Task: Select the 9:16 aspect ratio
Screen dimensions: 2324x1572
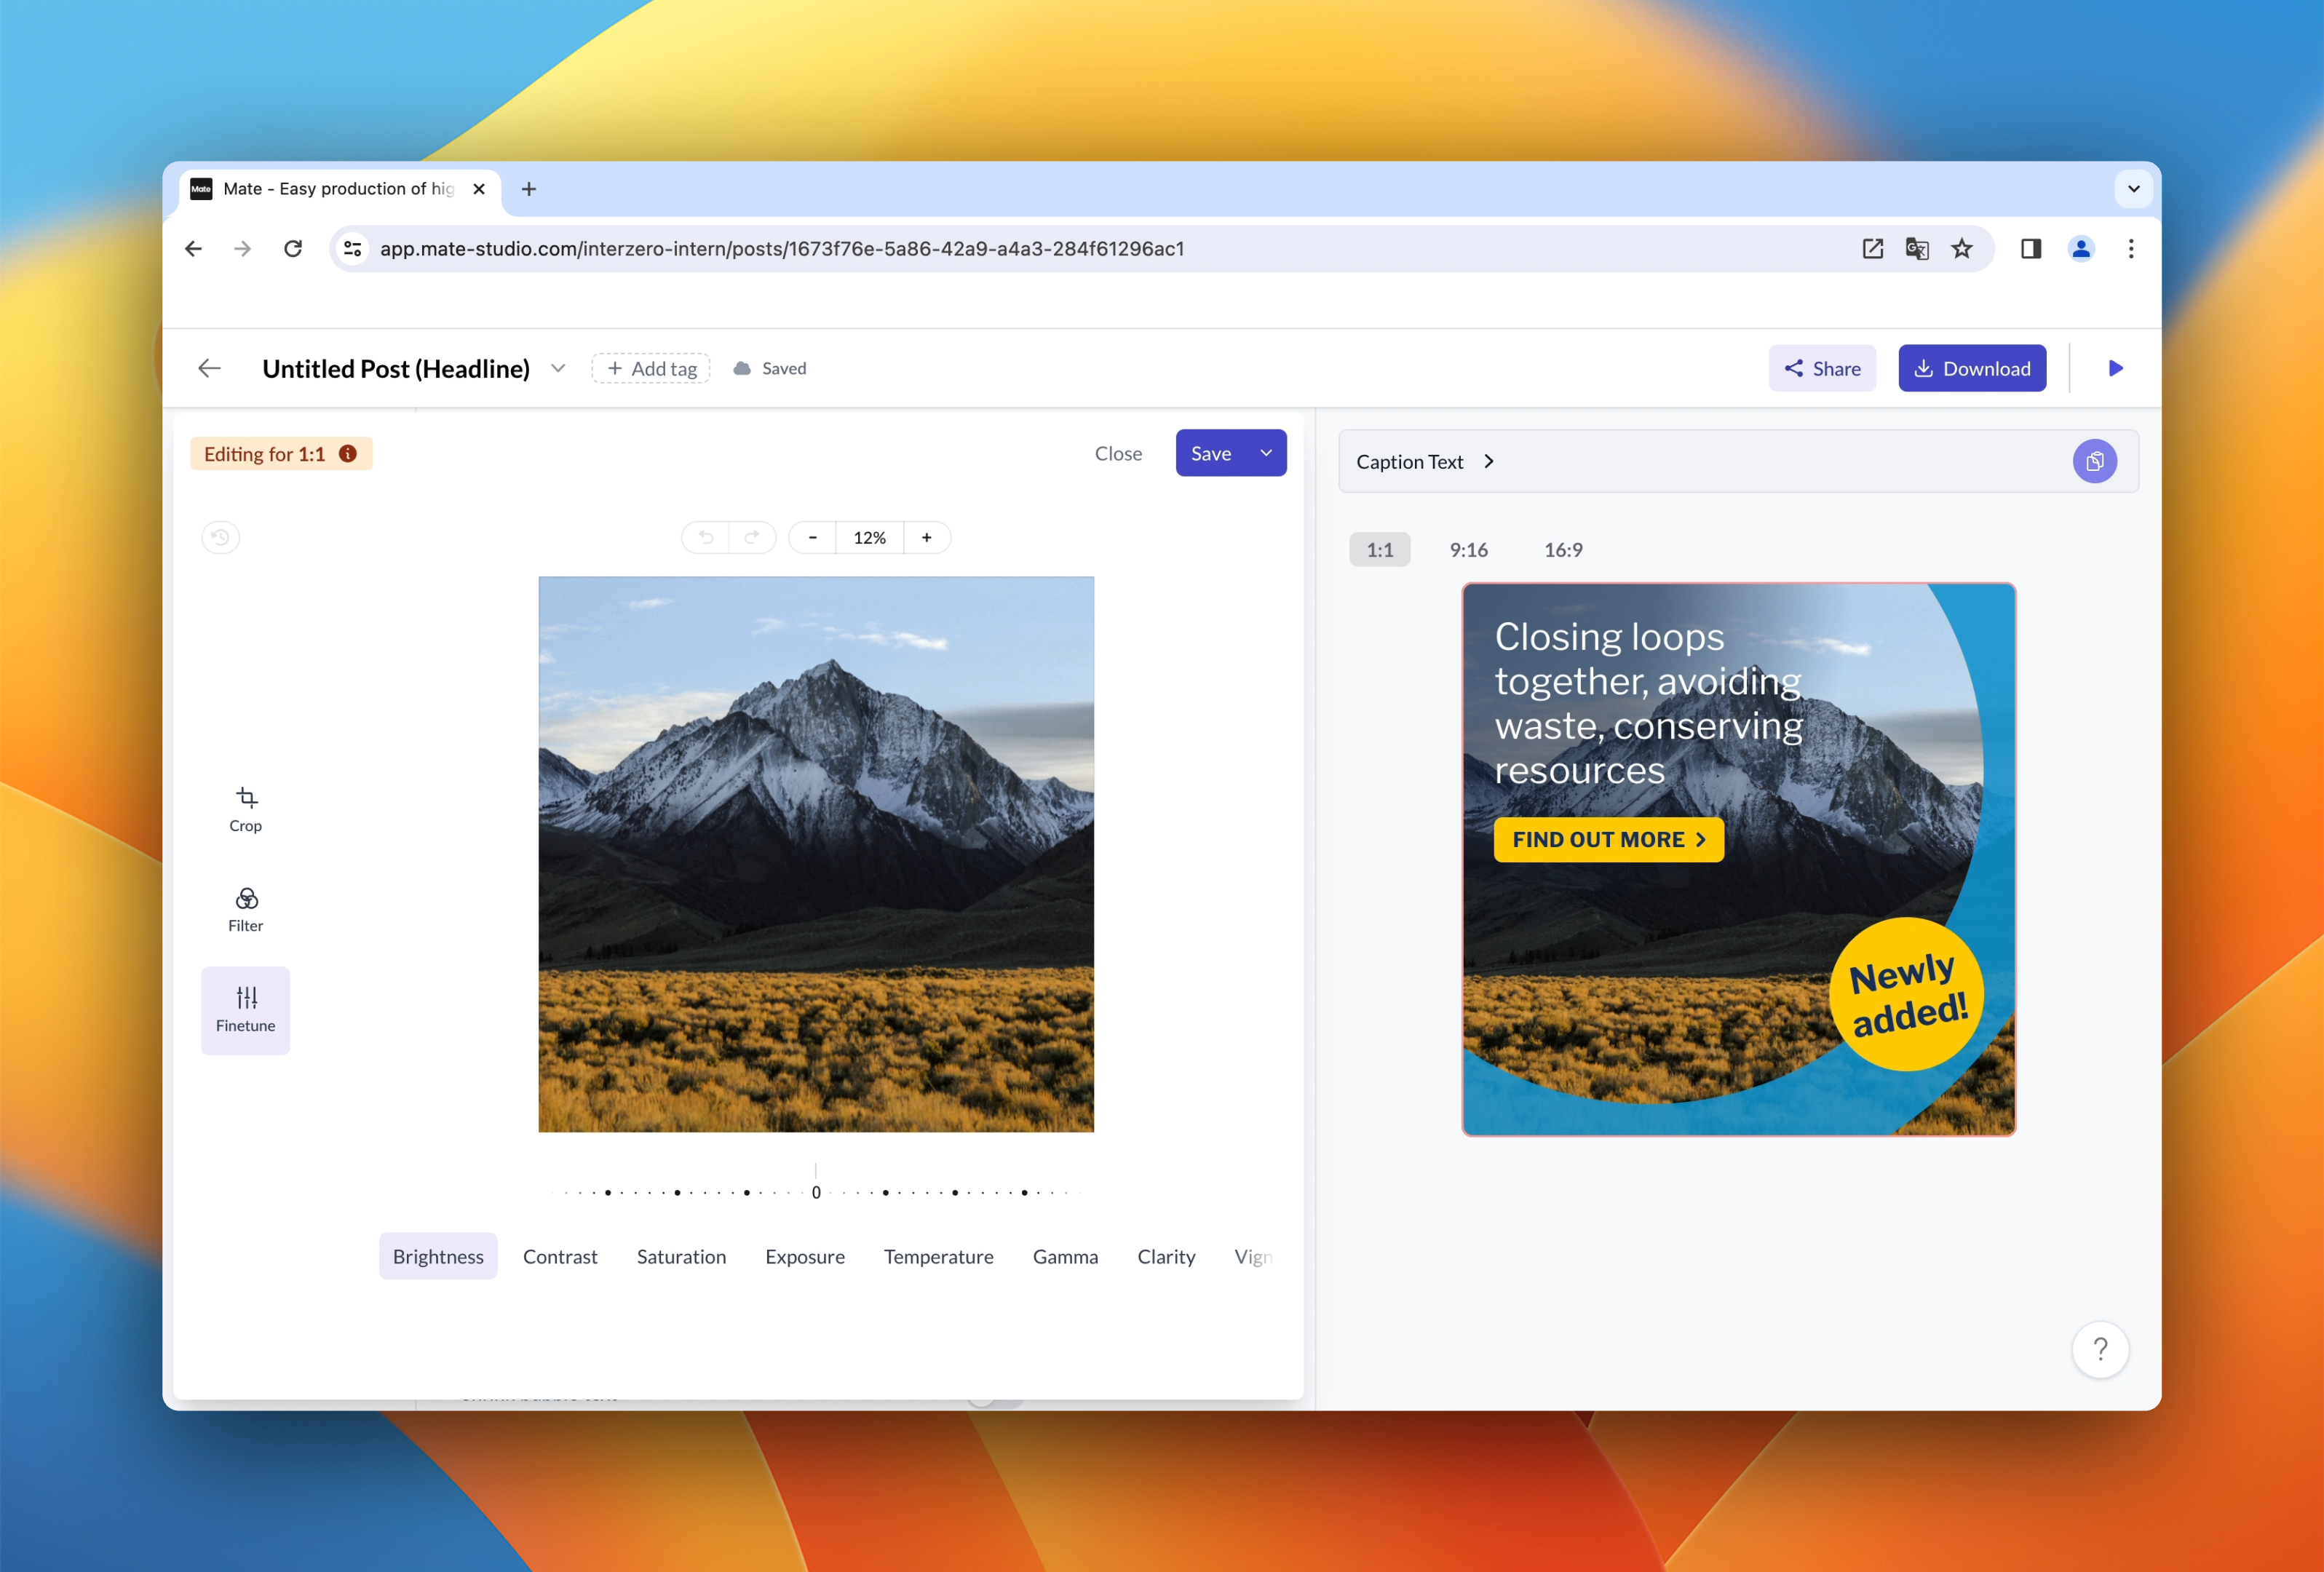Action: 1468,549
